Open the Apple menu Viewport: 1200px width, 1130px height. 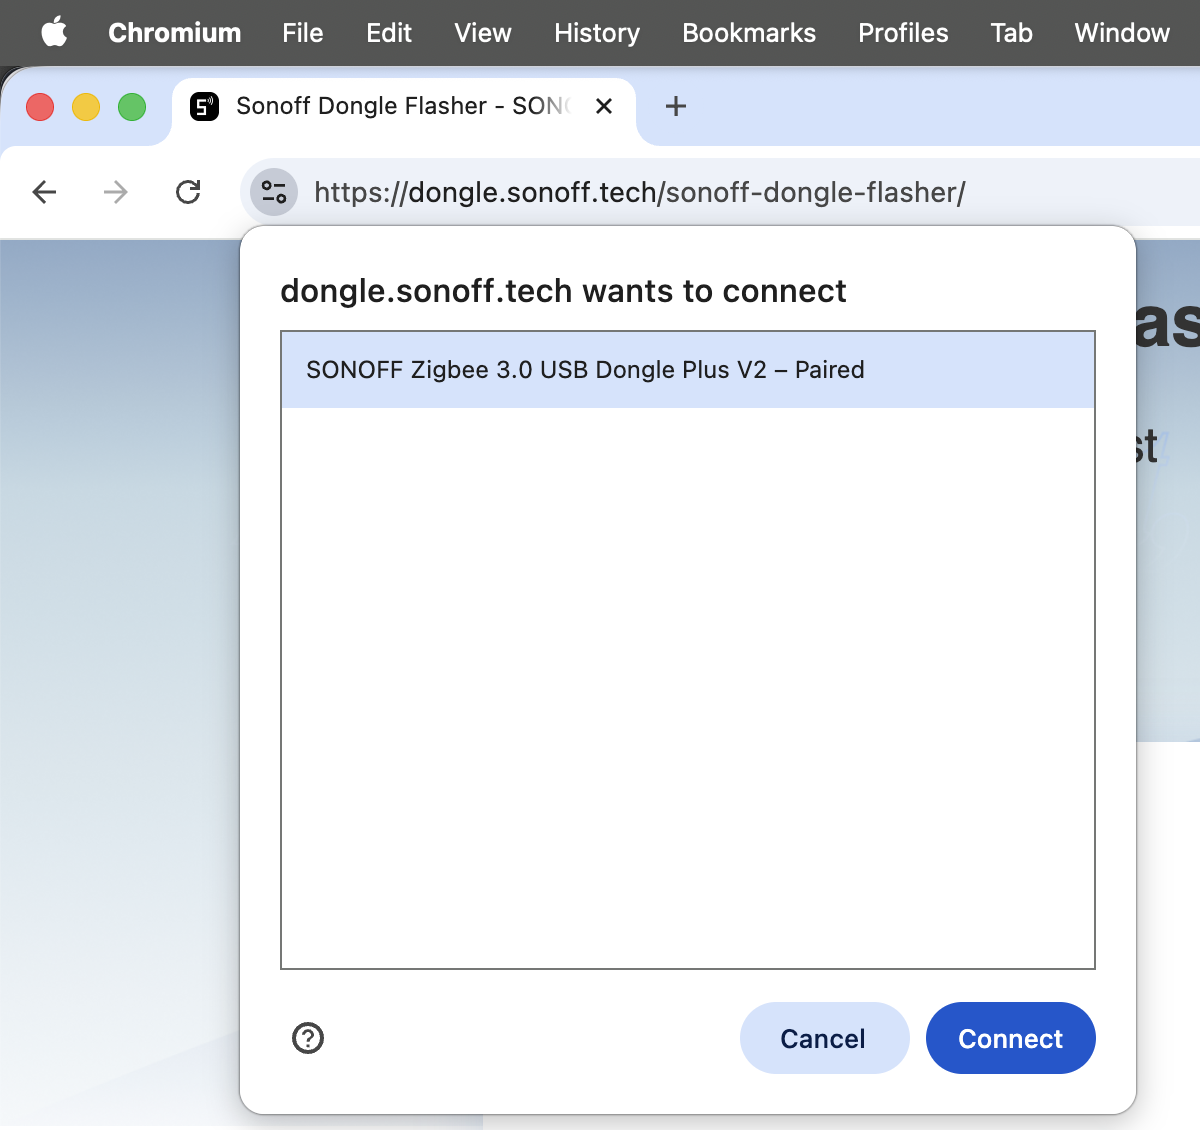(54, 32)
